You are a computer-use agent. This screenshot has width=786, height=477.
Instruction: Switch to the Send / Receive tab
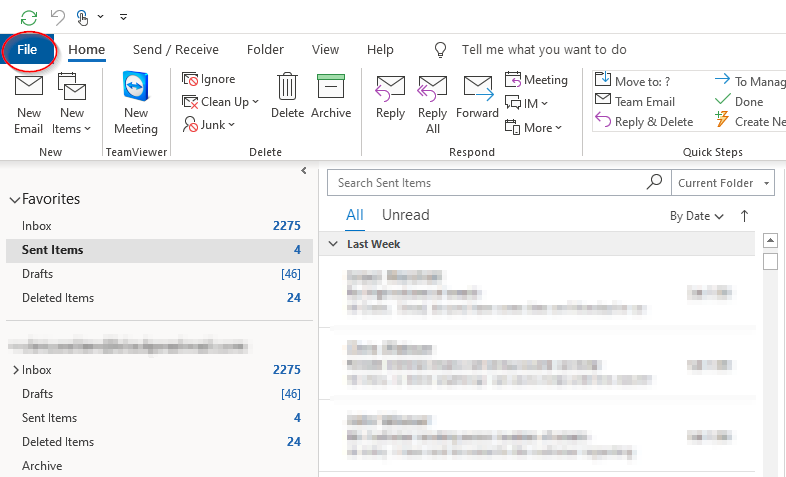coord(175,50)
